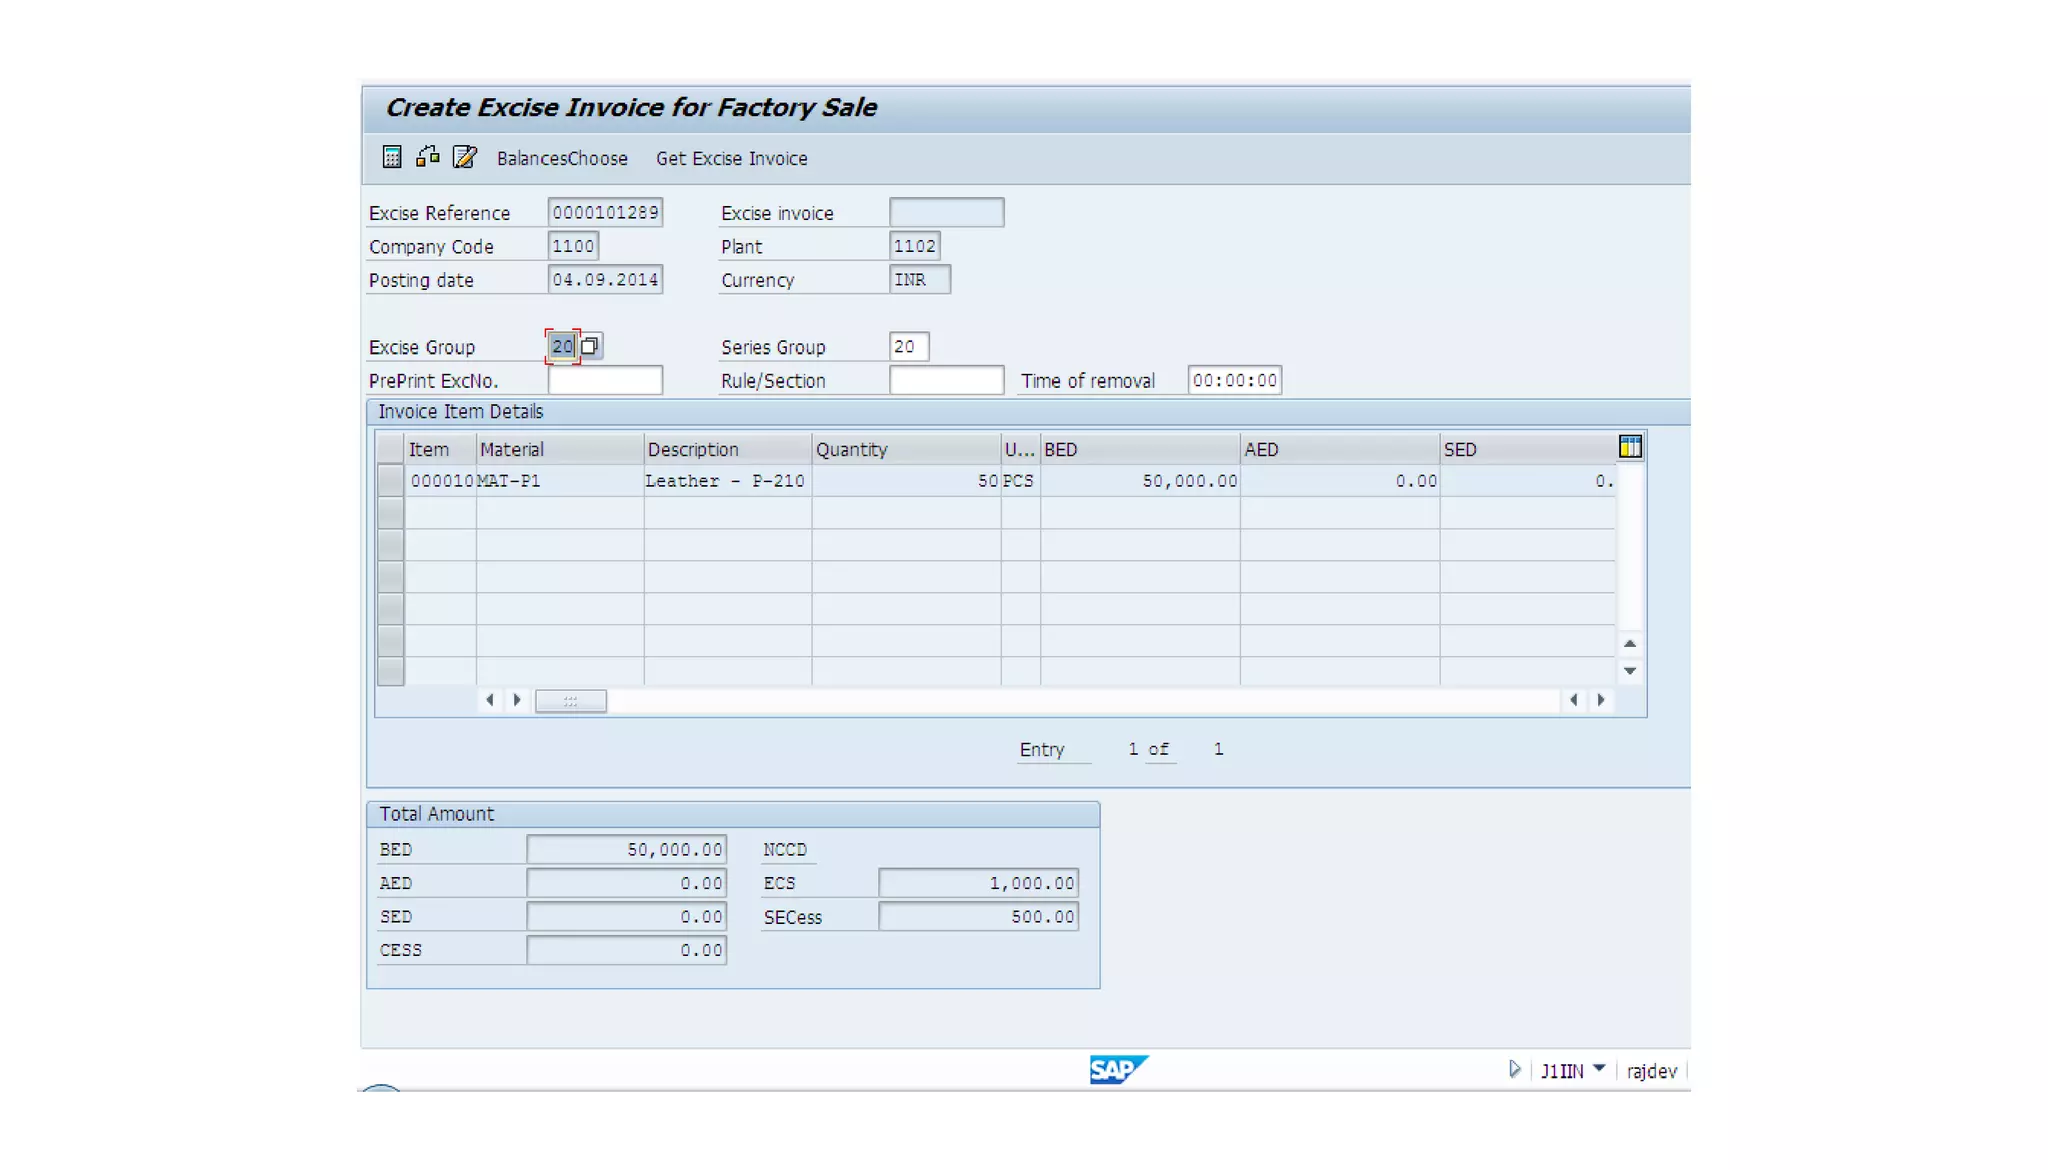Screen dimensions: 2048x1170
Task: Open Excise Group value help button
Action: pos(590,346)
